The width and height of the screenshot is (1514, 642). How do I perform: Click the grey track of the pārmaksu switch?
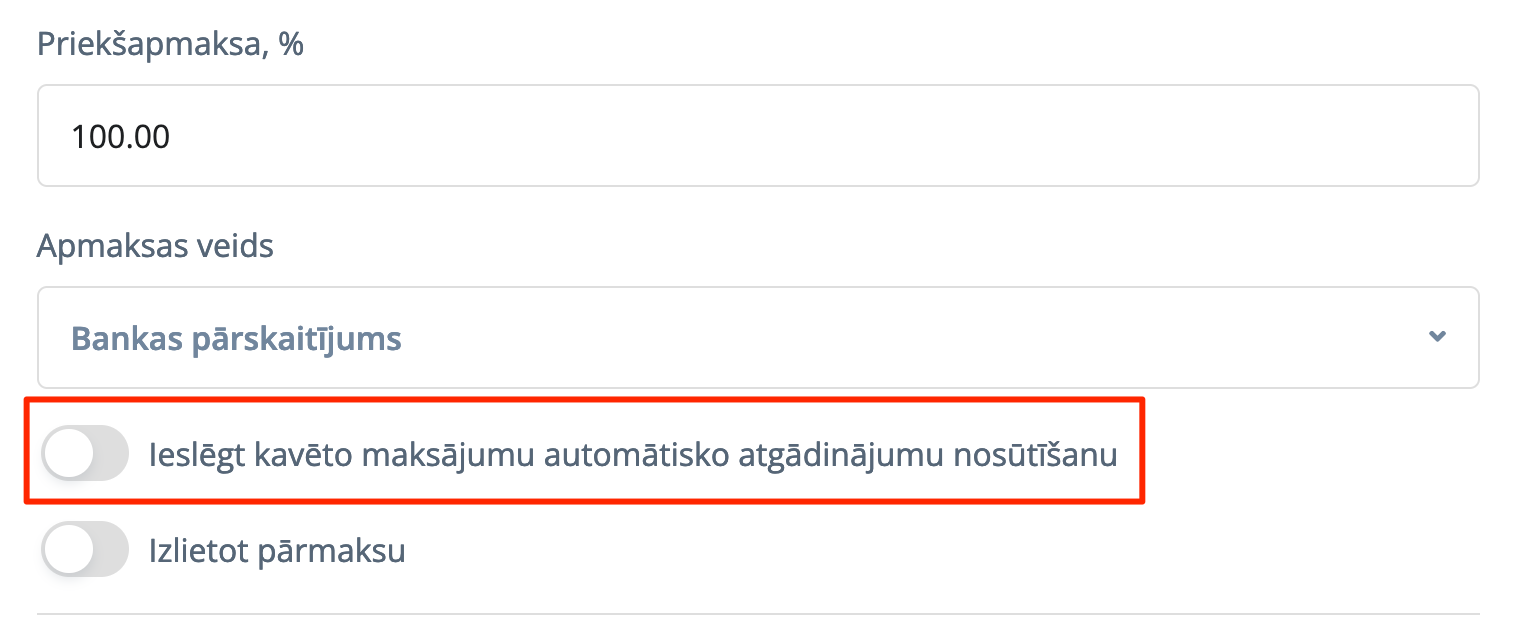(x=110, y=549)
